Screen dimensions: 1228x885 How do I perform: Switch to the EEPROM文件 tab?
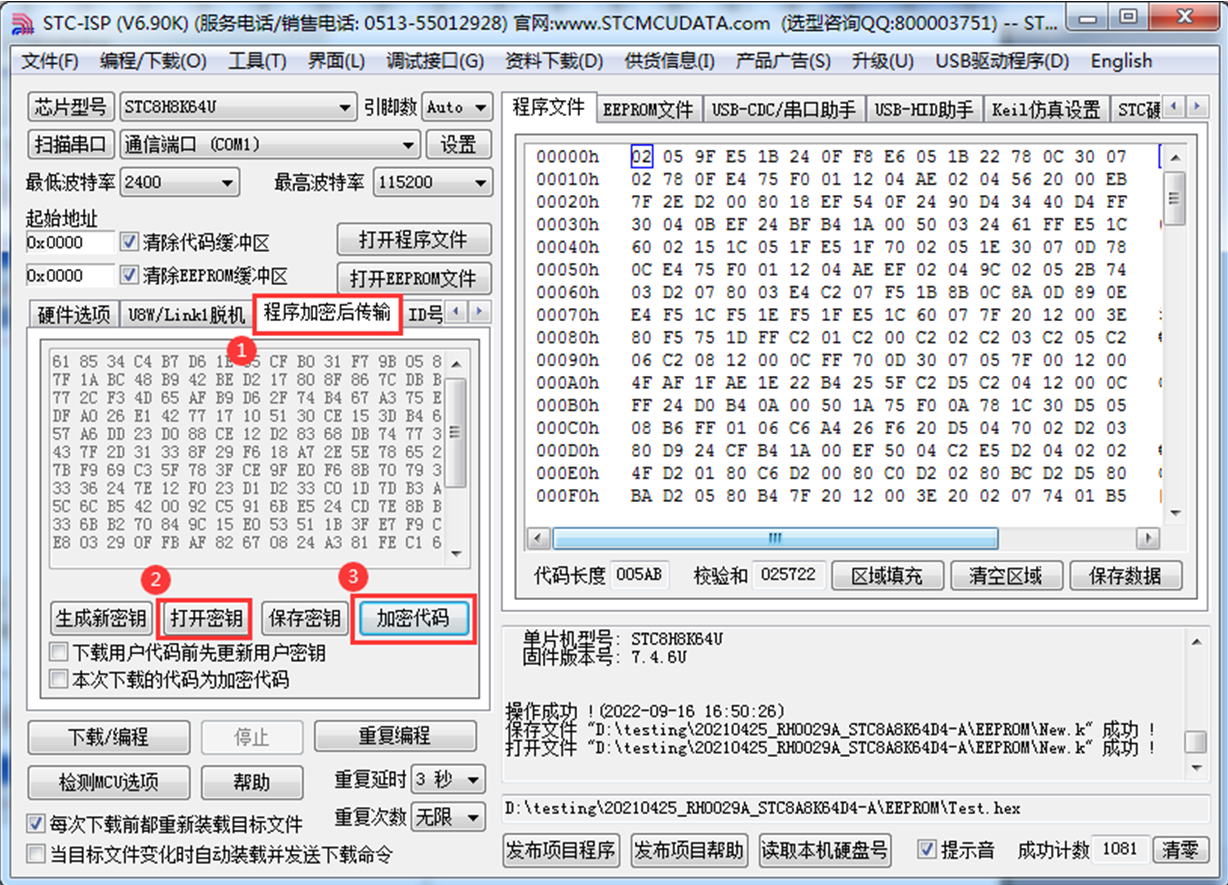648,110
